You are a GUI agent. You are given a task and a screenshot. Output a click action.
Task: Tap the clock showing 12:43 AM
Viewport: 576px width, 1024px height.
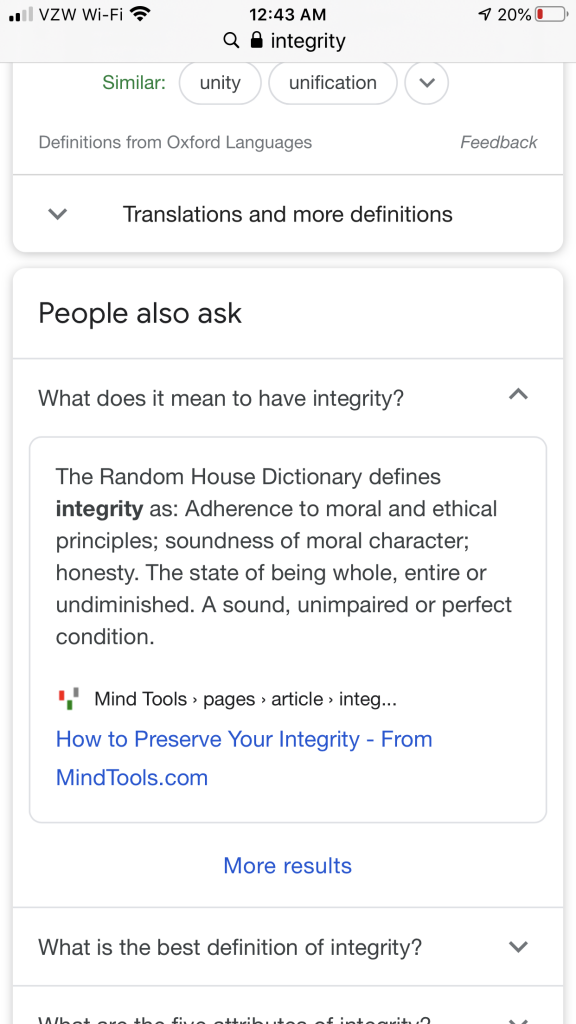(x=287, y=14)
